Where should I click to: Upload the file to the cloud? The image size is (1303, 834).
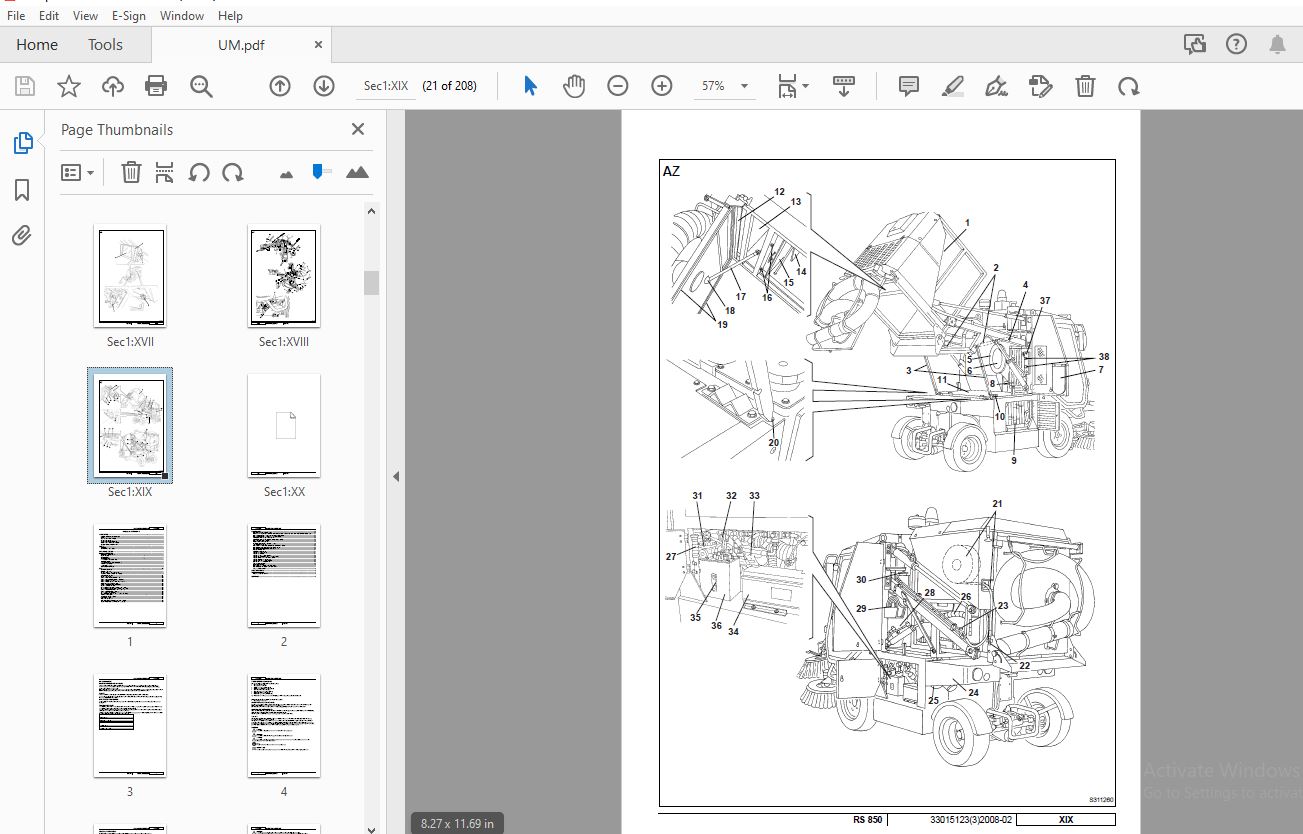(113, 86)
